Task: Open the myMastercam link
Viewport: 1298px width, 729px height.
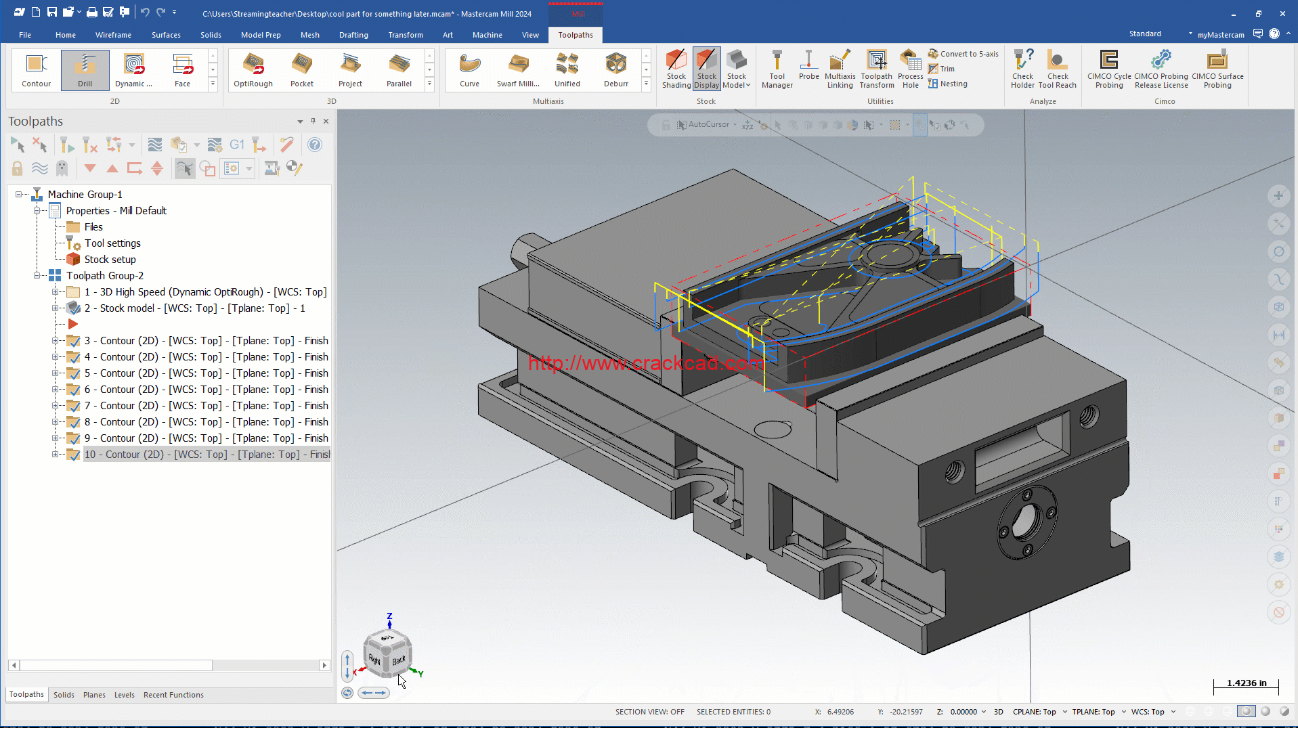Action: pyautogui.click(x=1221, y=35)
